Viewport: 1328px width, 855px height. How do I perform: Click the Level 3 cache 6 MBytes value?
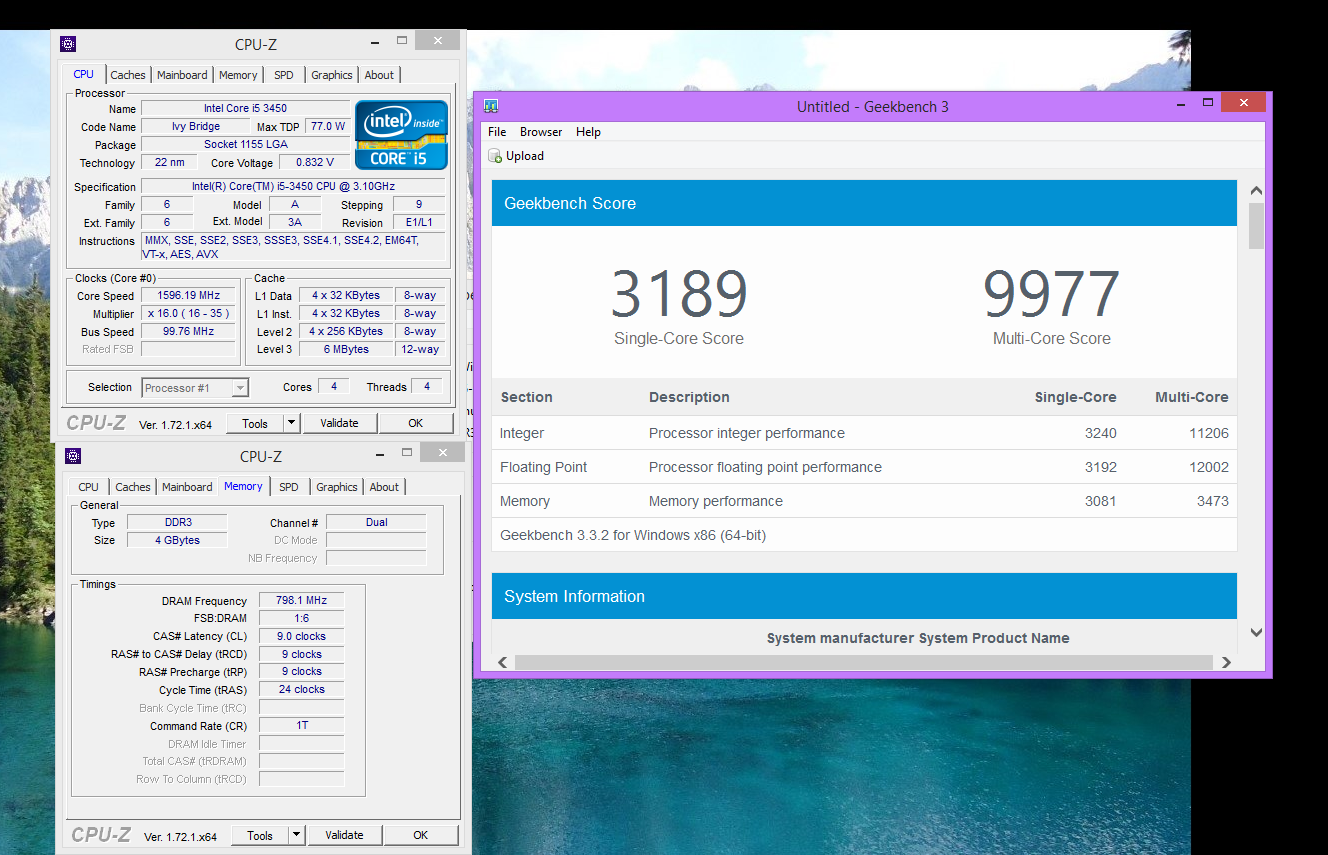pos(346,350)
